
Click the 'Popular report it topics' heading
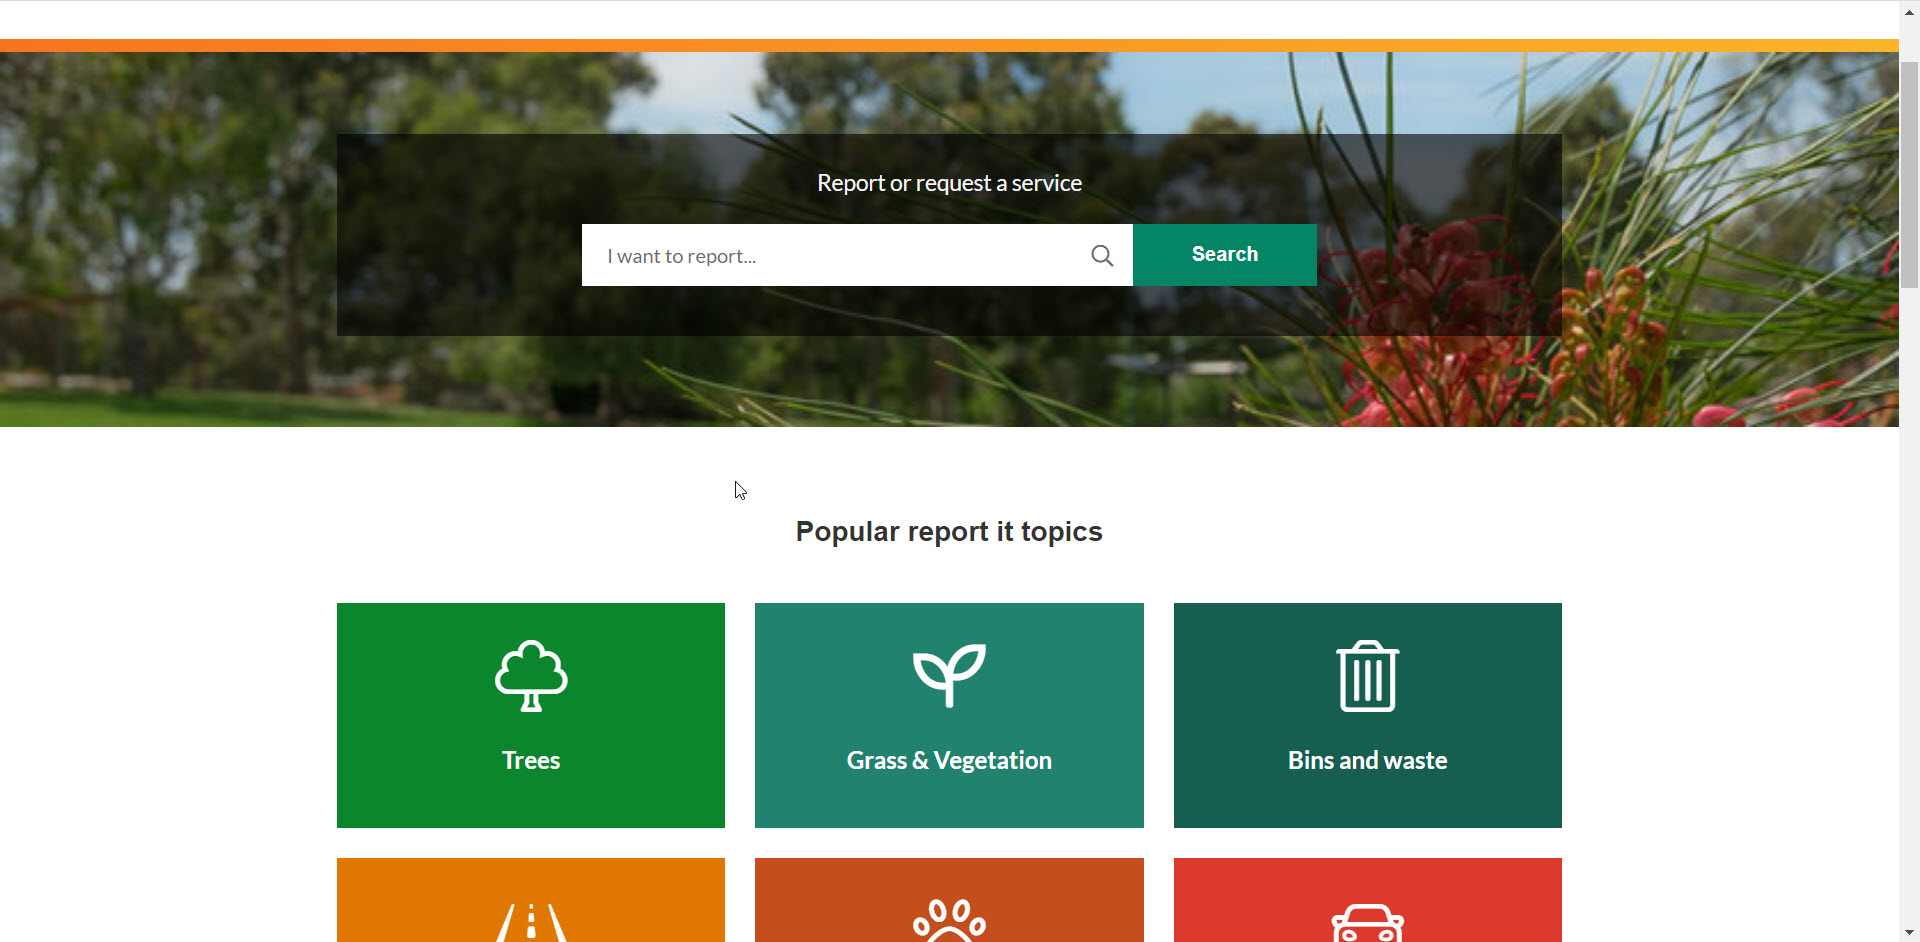click(x=949, y=531)
